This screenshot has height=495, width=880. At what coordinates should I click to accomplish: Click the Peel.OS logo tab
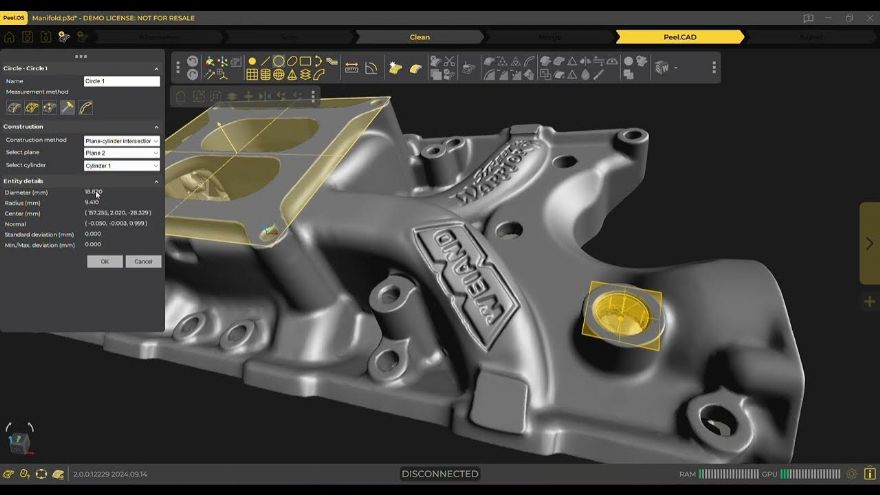pyautogui.click(x=13, y=18)
